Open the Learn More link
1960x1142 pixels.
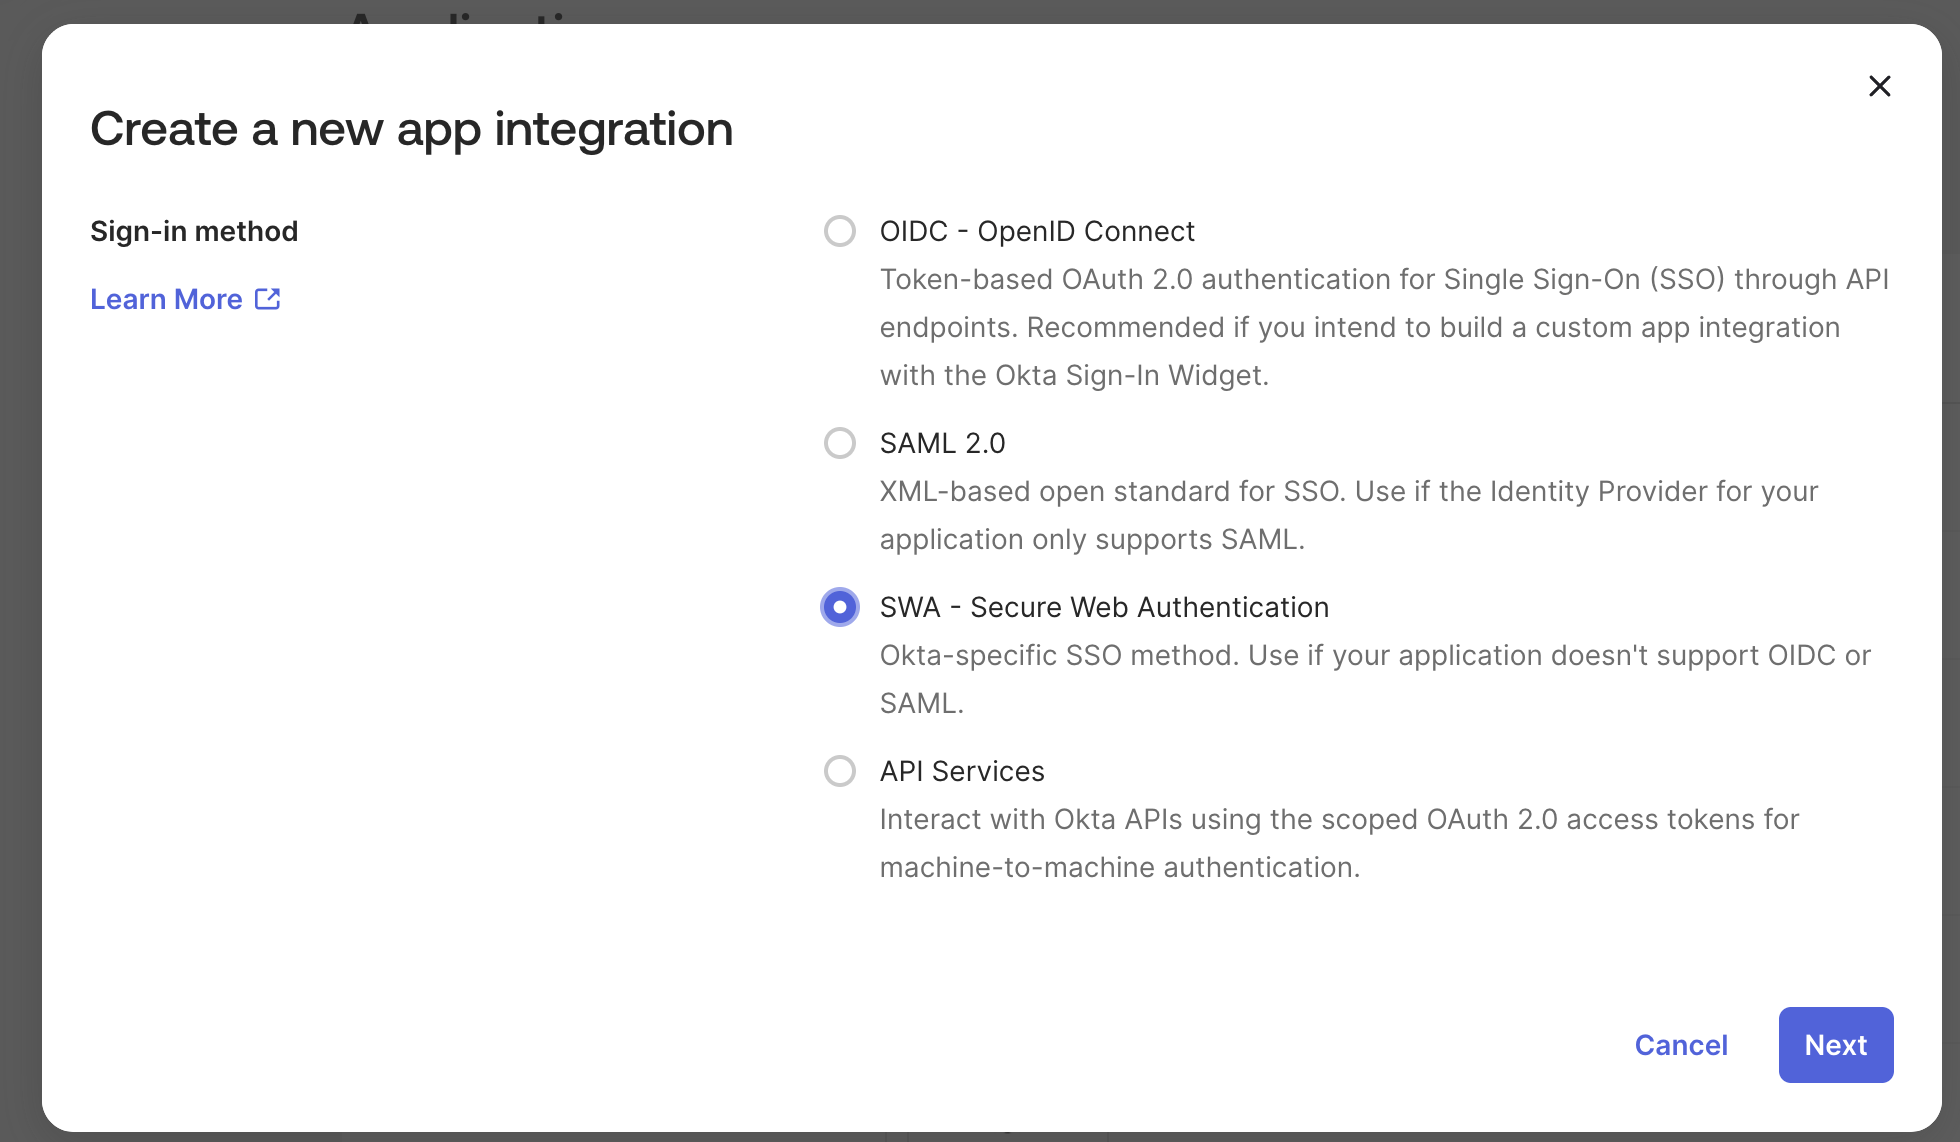click(x=166, y=298)
